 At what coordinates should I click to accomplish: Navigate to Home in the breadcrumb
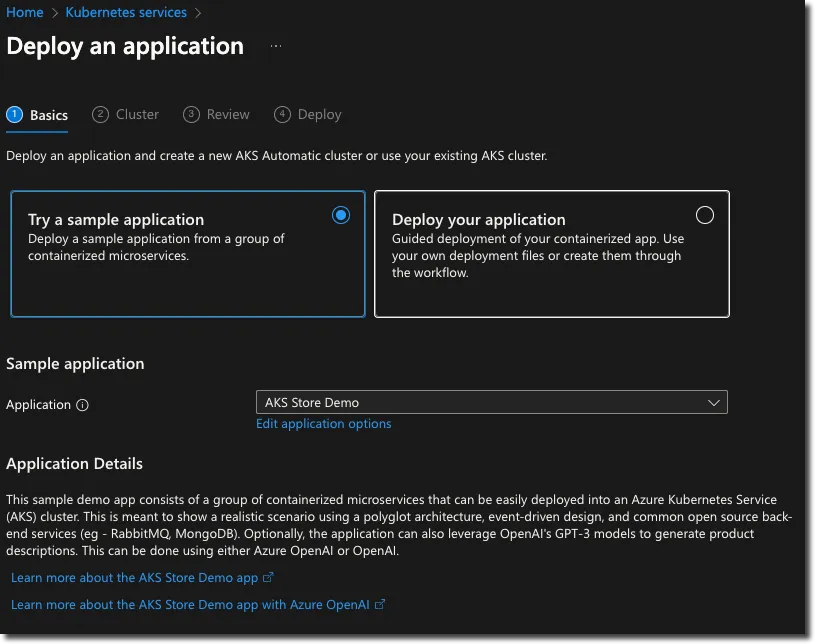click(x=25, y=12)
